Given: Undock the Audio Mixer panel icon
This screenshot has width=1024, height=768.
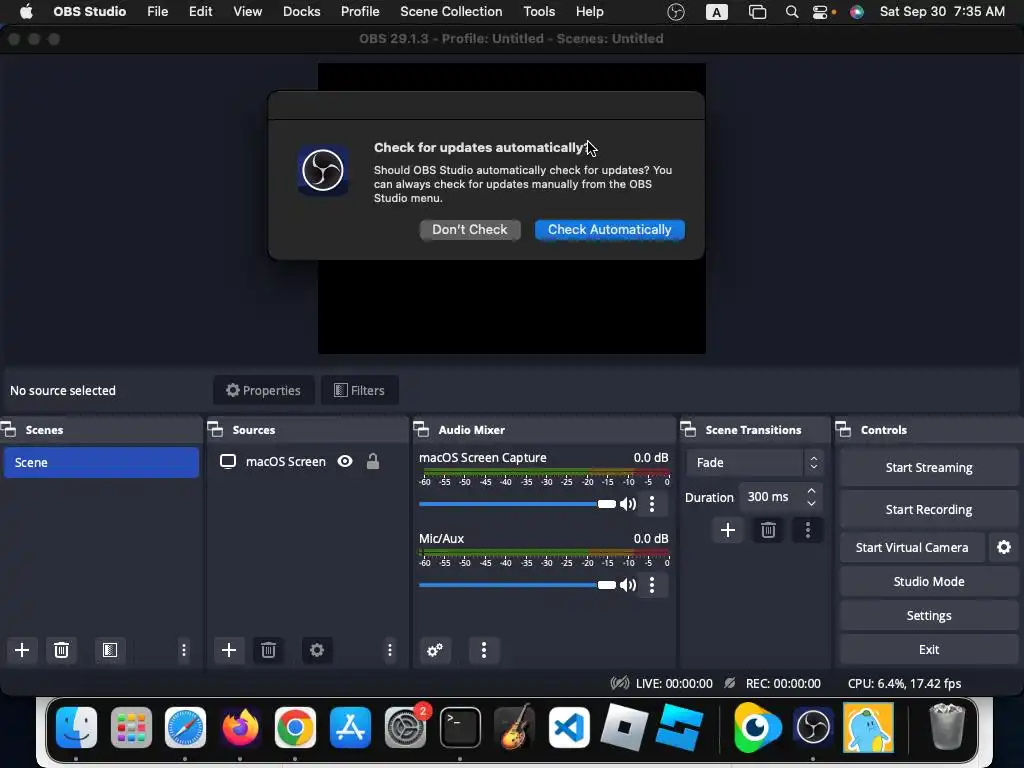Looking at the screenshot, I should click(421, 429).
